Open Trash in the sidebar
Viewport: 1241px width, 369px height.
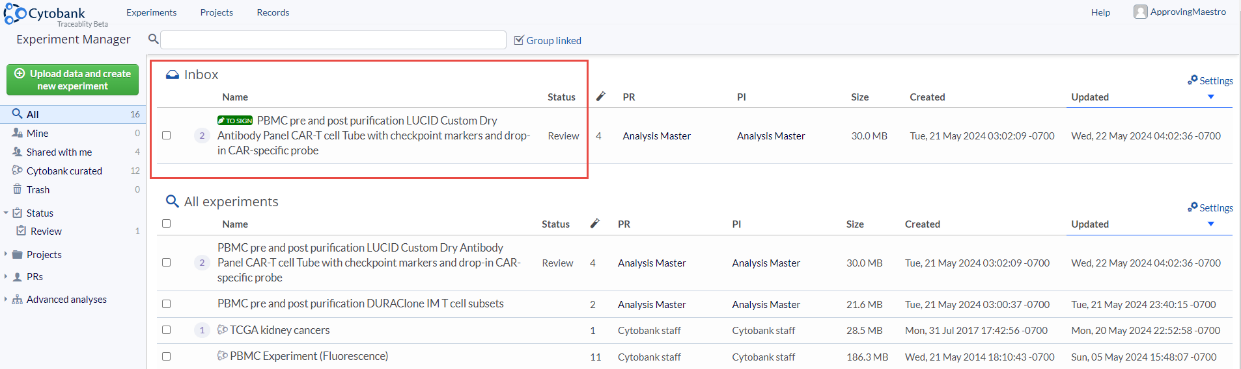tap(38, 189)
